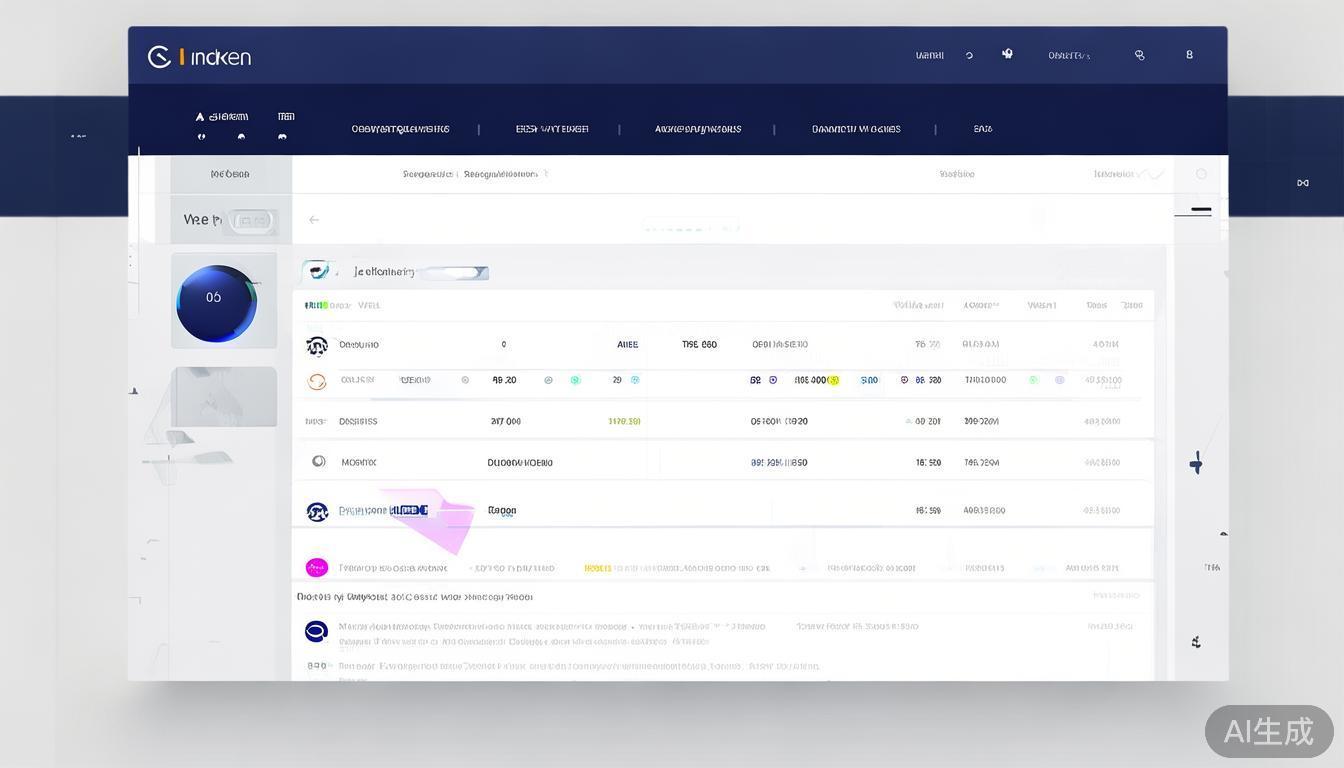Click the orange circular coin icon
1344x768 pixels.
coord(317,380)
